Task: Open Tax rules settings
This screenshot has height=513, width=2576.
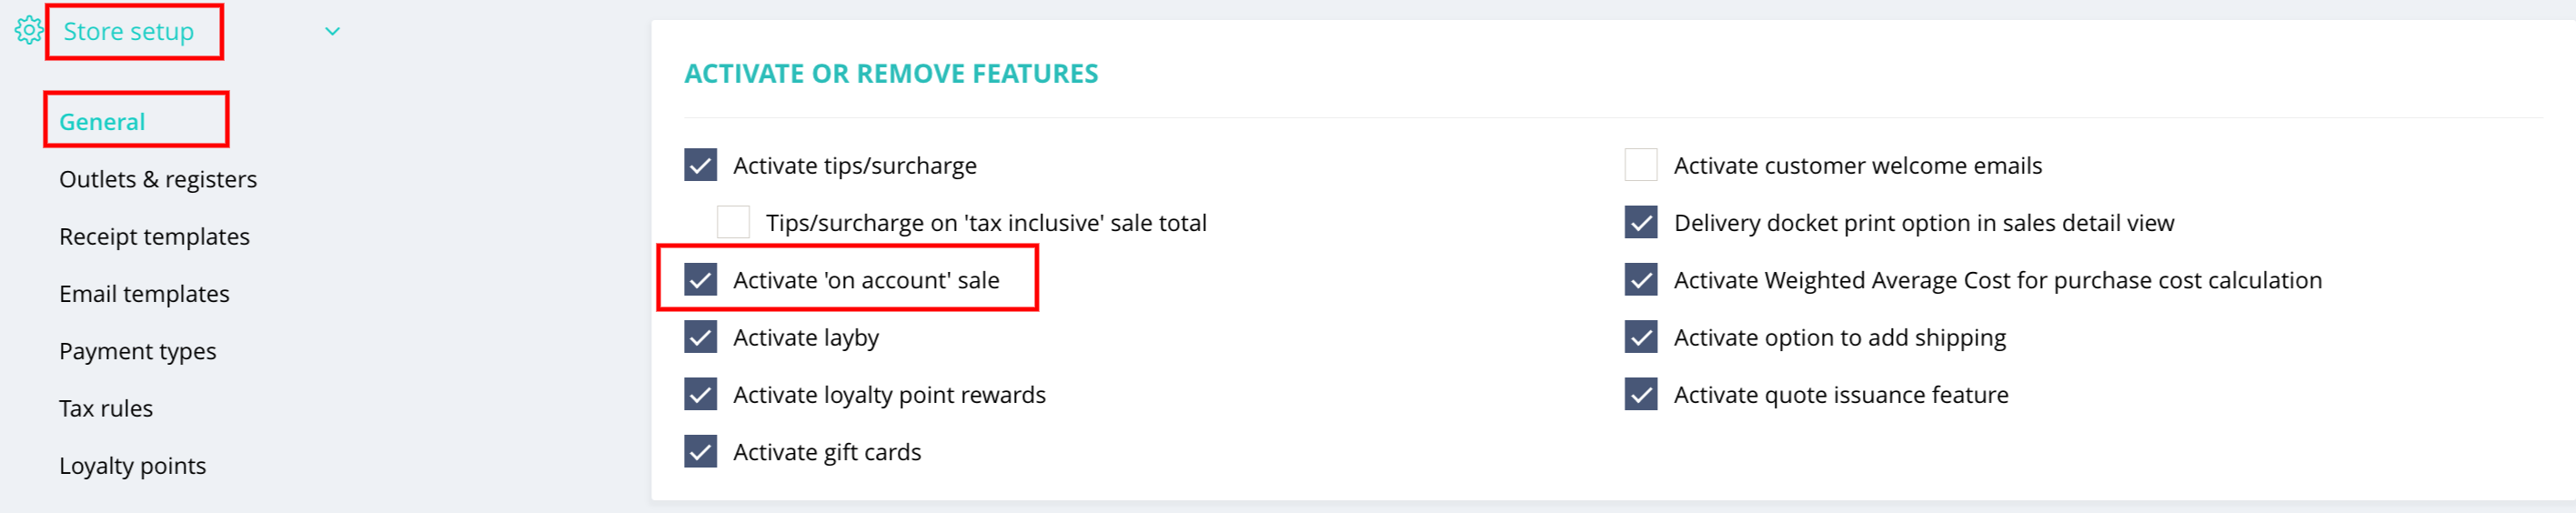Action: coord(106,409)
